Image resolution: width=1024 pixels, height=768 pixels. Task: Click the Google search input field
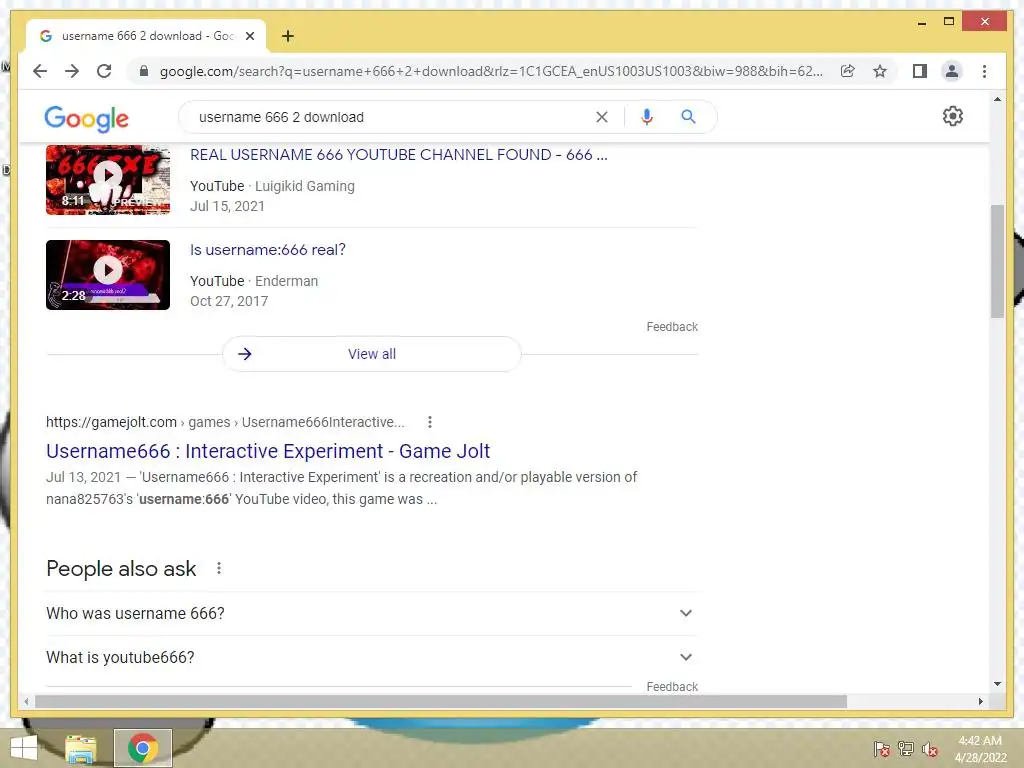coord(392,117)
